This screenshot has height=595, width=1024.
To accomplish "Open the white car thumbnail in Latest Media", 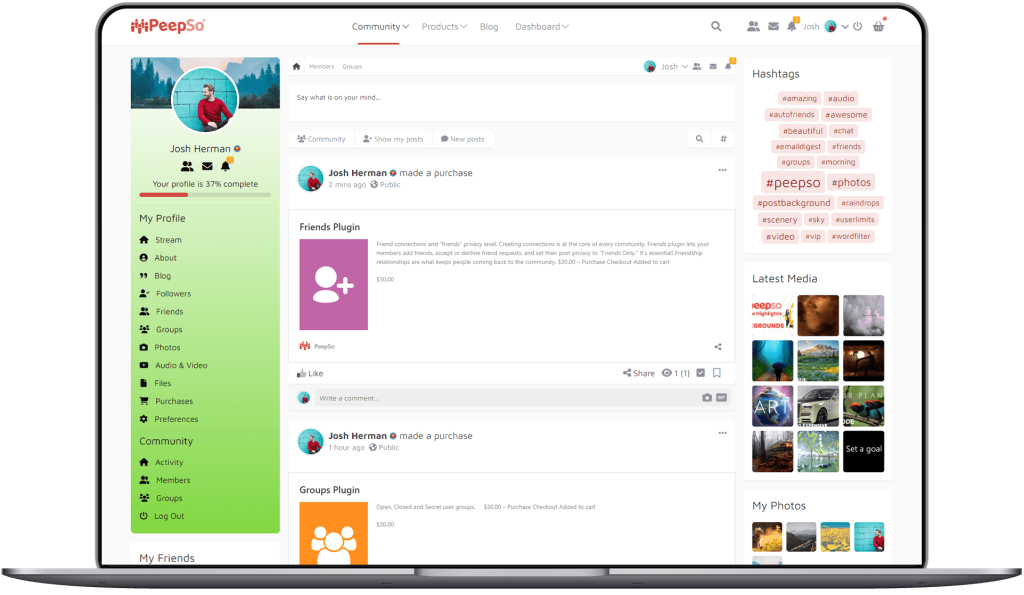I will [818, 406].
